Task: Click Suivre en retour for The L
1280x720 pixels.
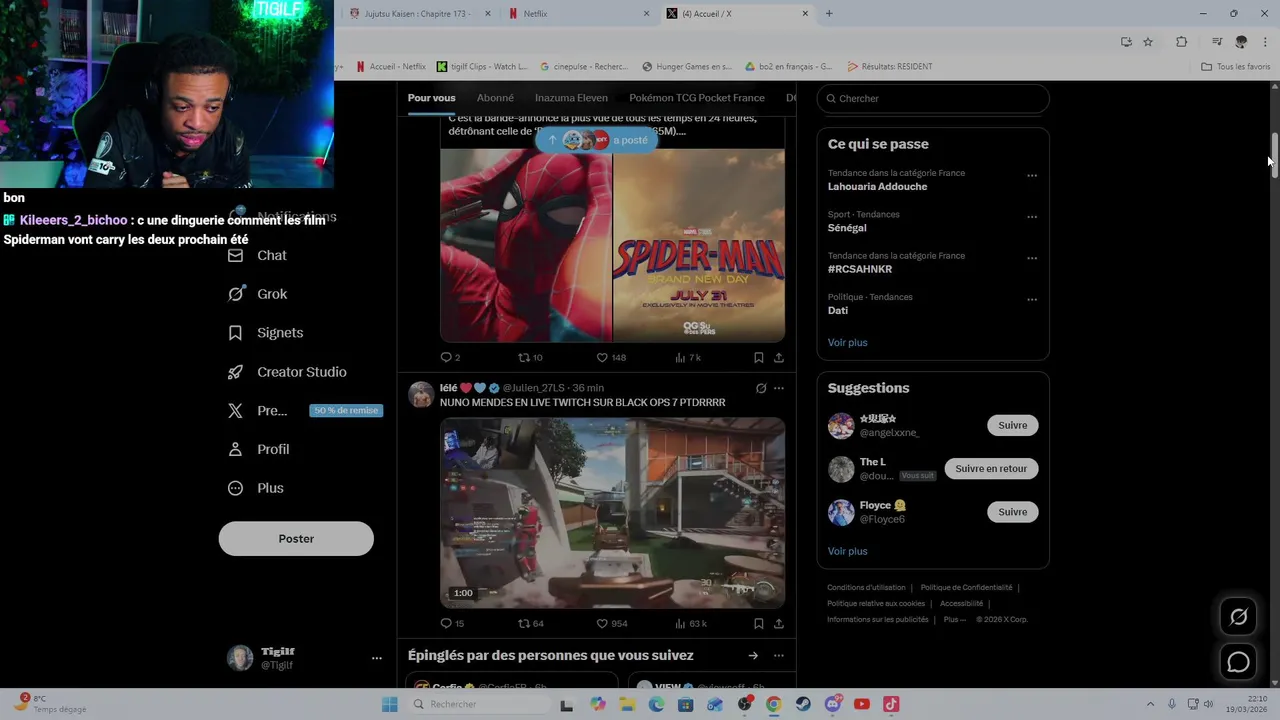Action: click(991, 468)
